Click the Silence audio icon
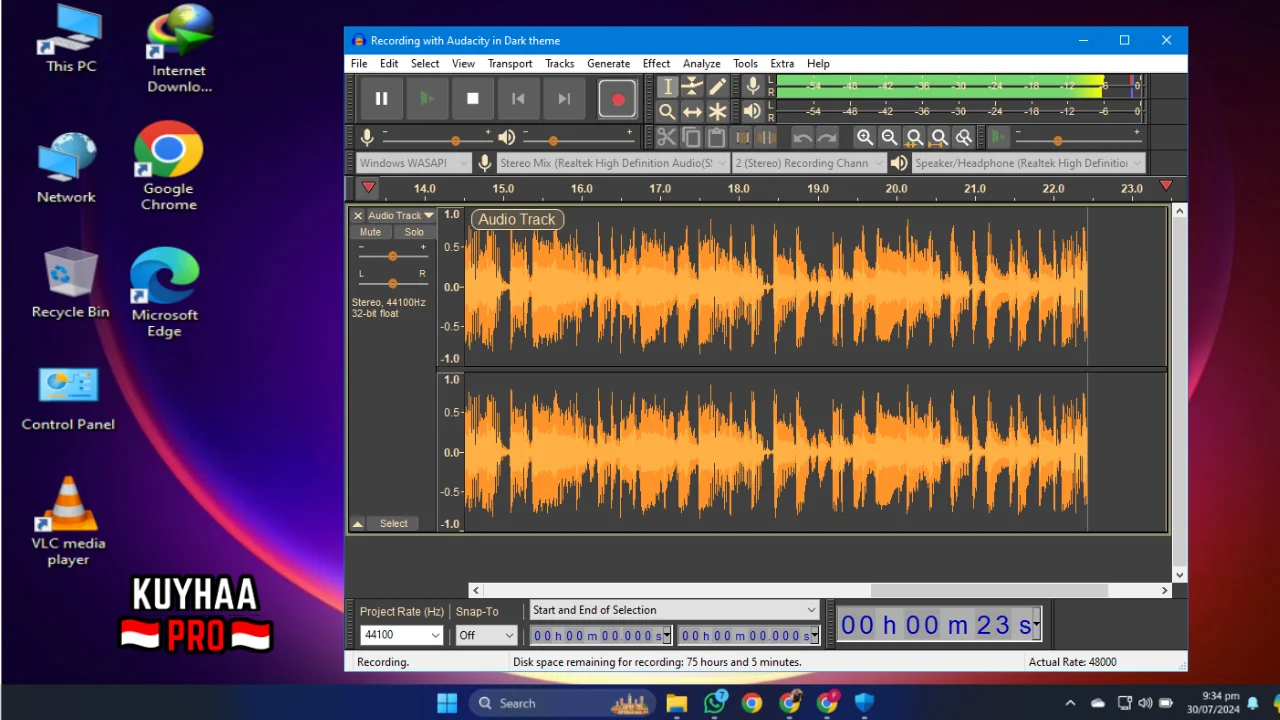 [x=766, y=137]
